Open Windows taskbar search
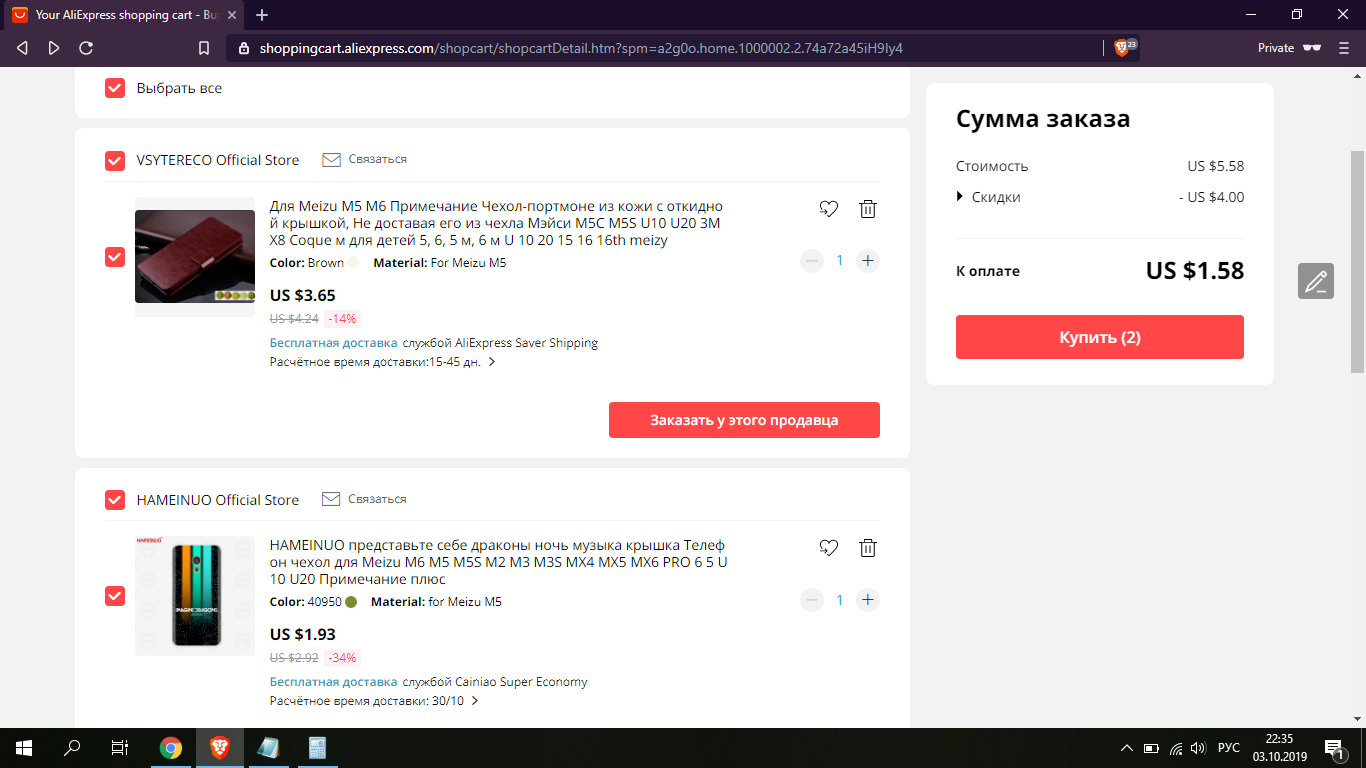1366x768 pixels. [x=72, y=748]
